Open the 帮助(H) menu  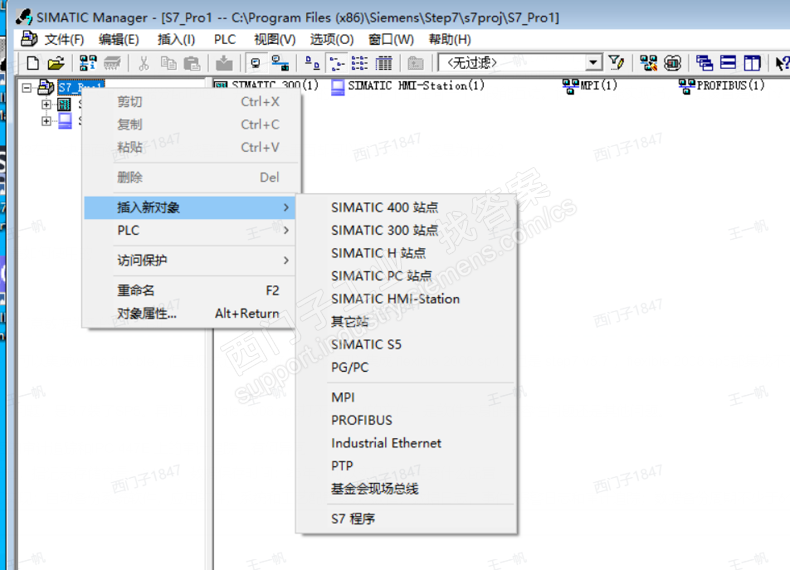(x=449, y=39)
